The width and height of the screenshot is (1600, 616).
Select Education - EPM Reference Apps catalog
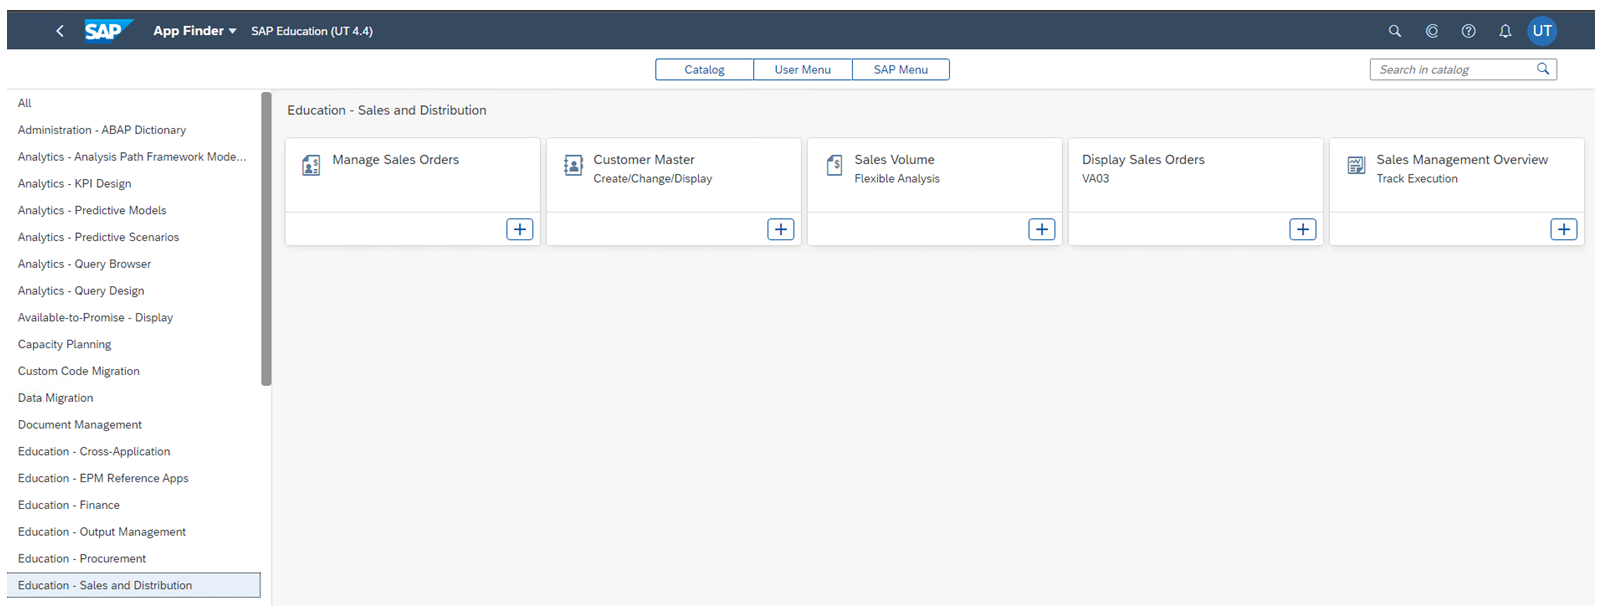(133, 478)
